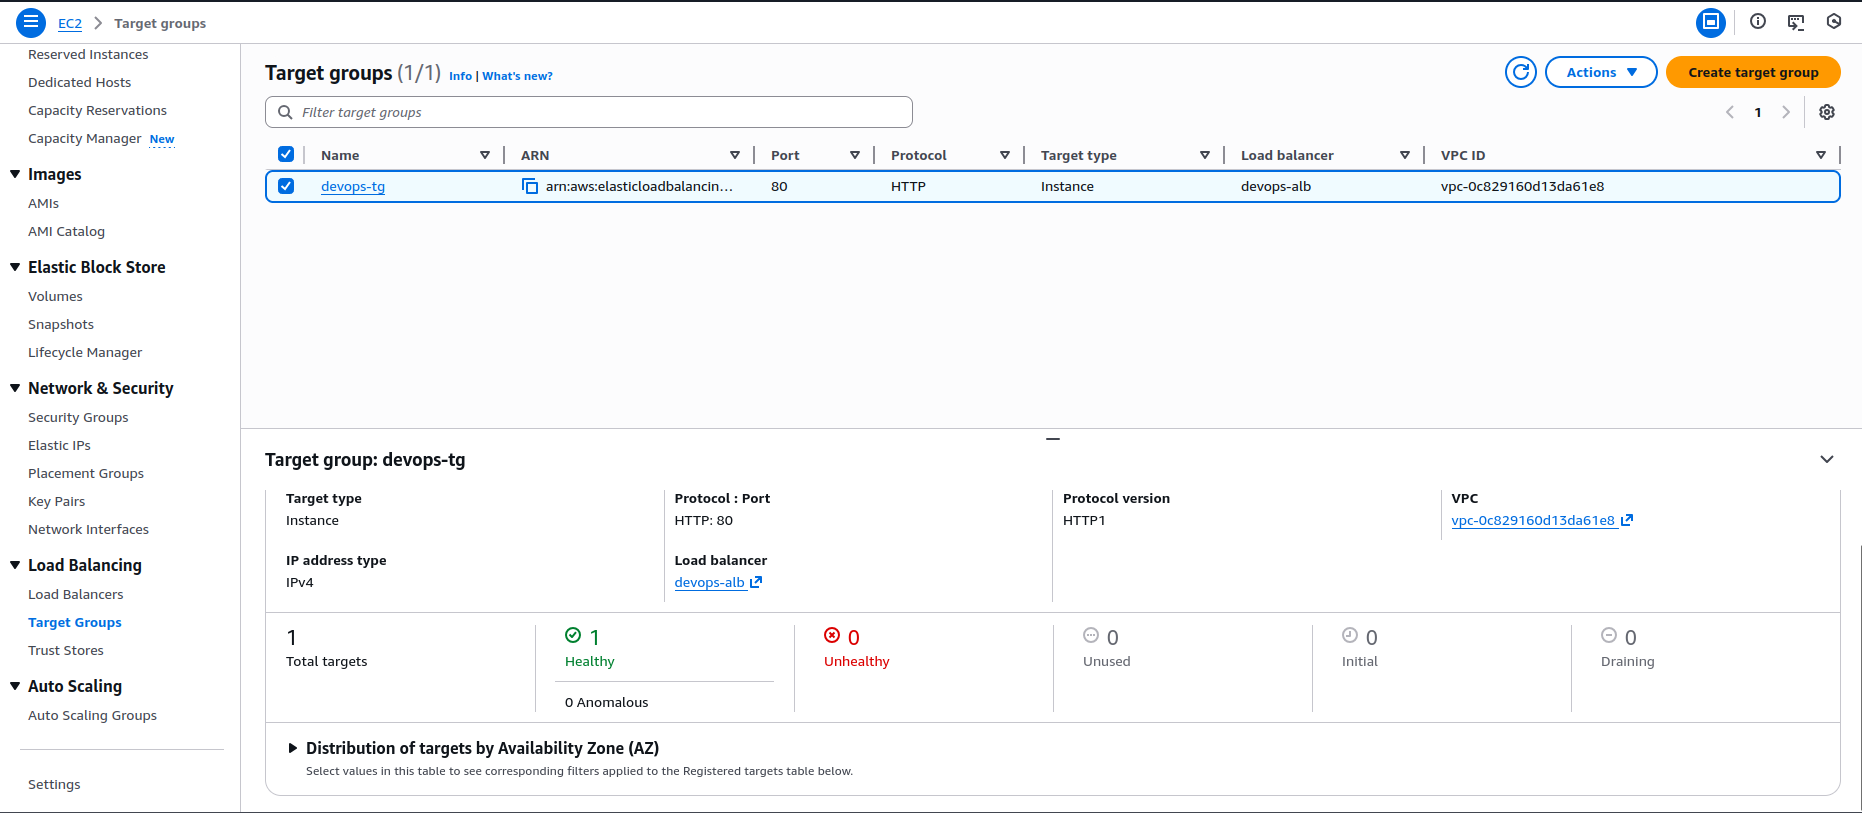The image size is (1862, 813).
Task: Click the Filter target groups search field
Action: click(x=589, y=112)
